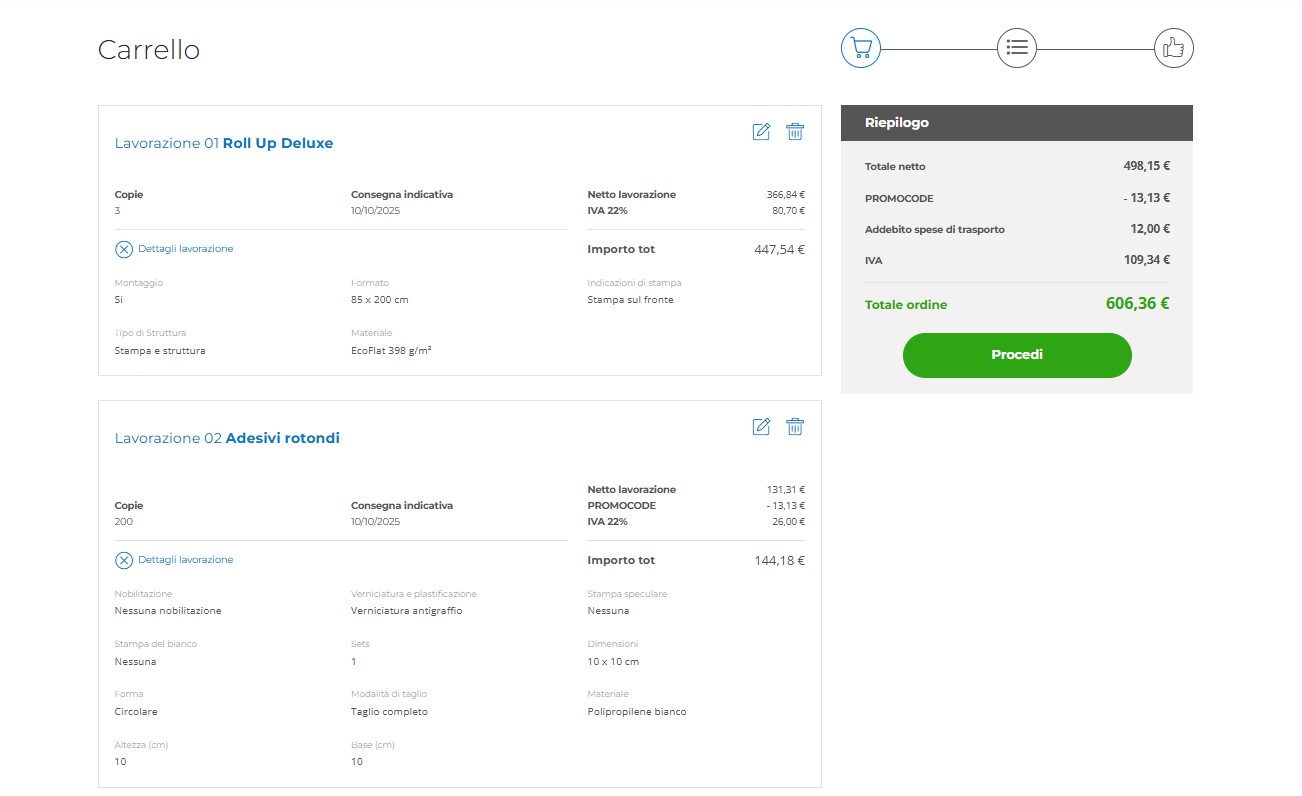Click the Importo tot 447,54 € value

(779, 249)
